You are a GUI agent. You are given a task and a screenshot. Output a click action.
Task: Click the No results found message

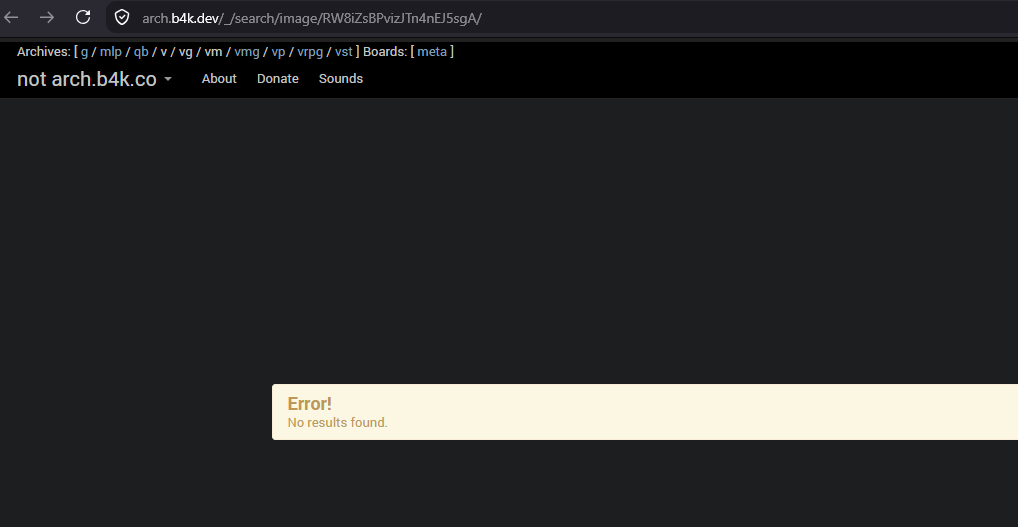tap(338, 423)
